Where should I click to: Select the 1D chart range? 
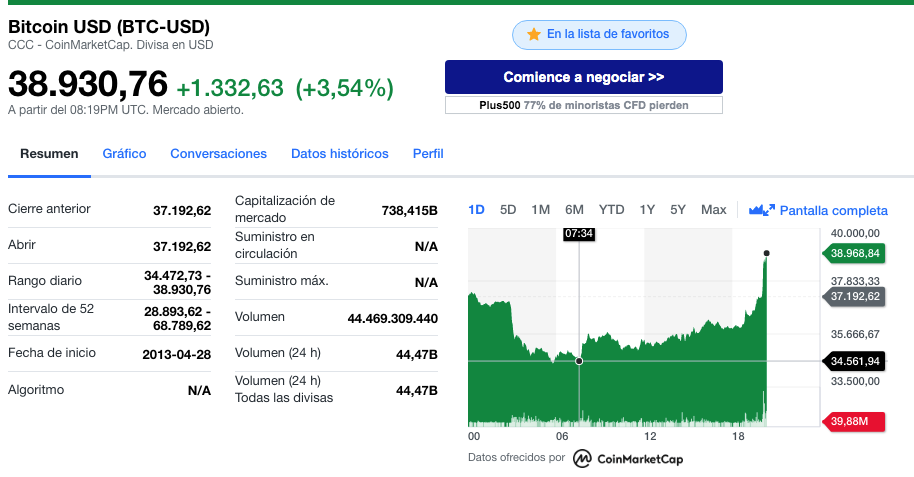click(476, 210)
